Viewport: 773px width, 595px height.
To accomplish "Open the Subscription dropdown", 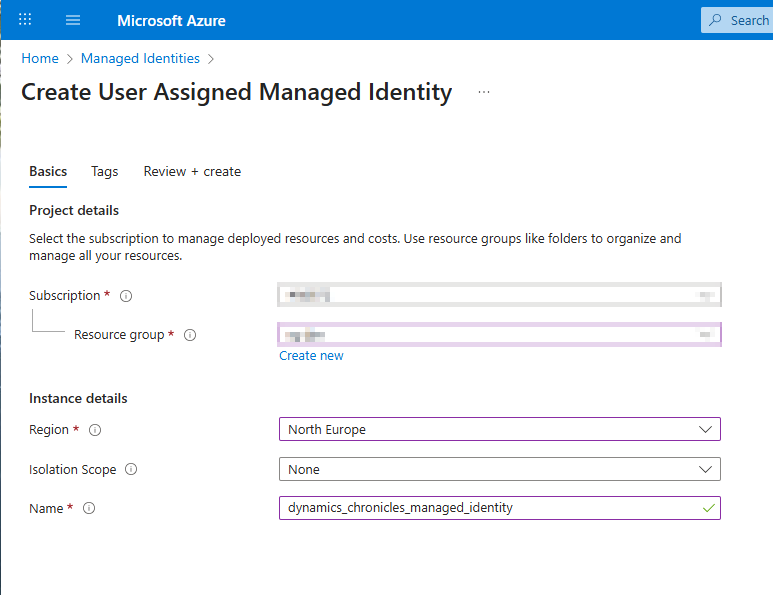I will click(499, 295).
